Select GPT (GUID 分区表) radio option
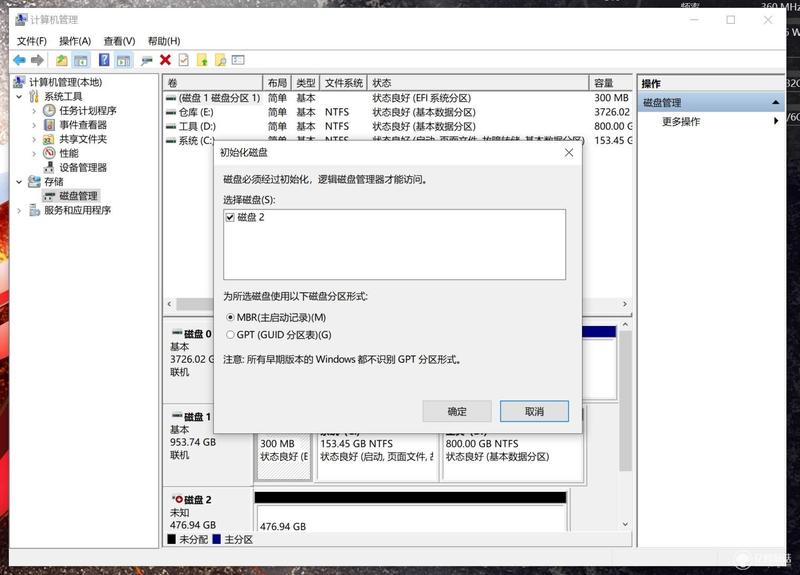This screenshot has height=575, width=800. (x=230, y=335)
